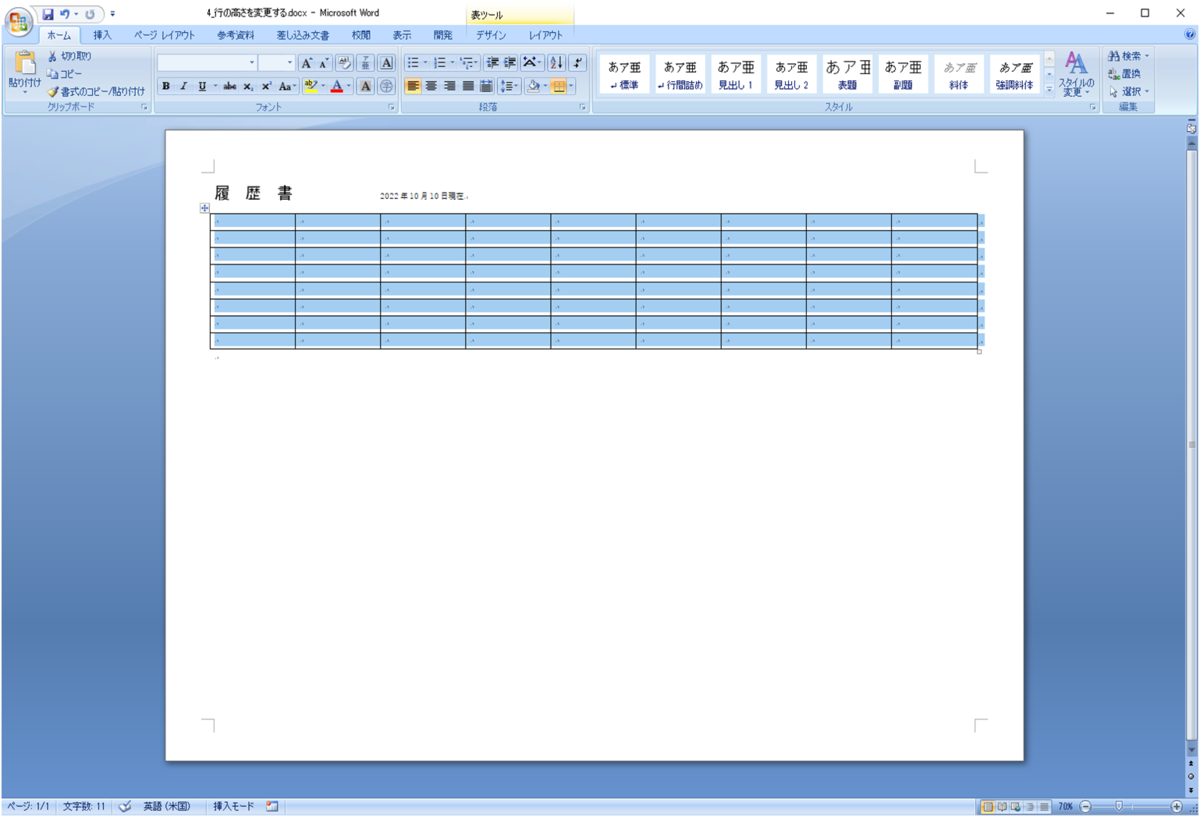Toggle align right paragraph alignment
The height and width of the screenshot is (817, 1200).
449,86
